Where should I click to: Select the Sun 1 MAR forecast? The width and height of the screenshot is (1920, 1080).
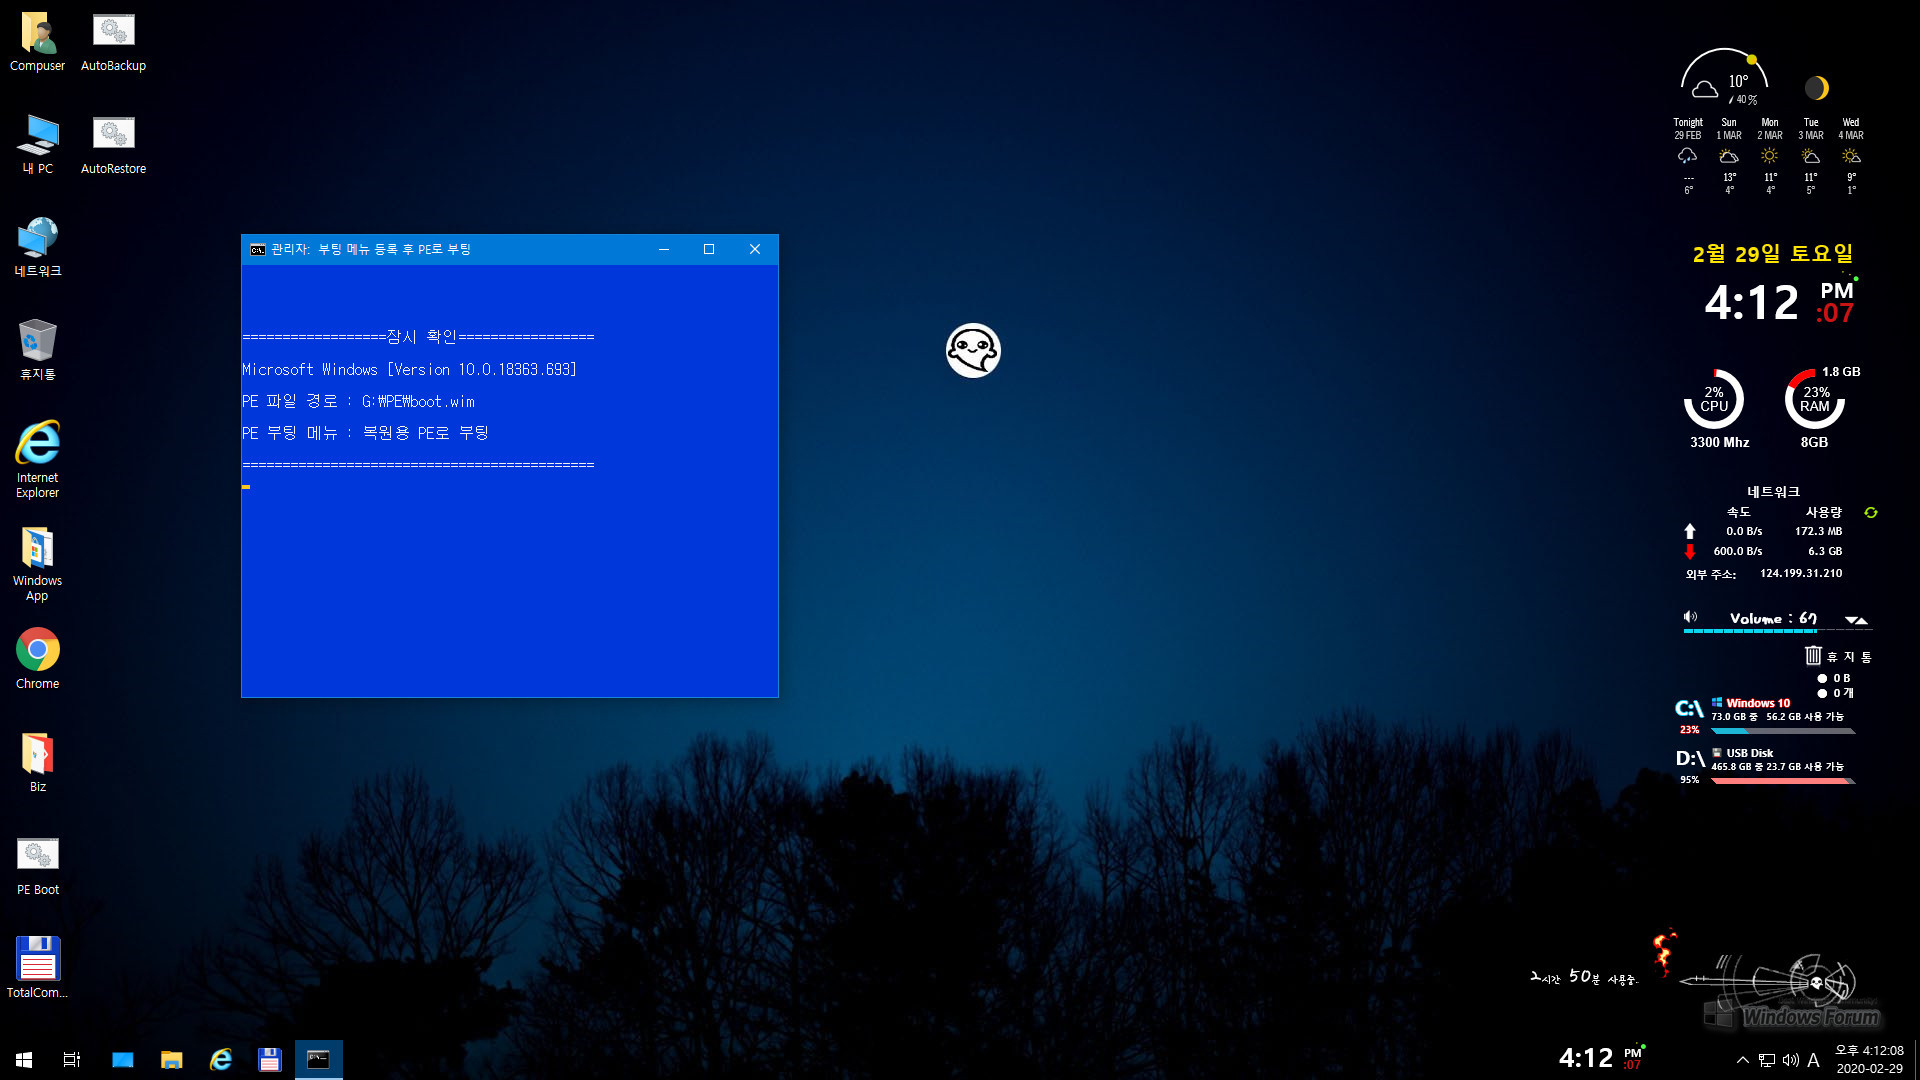[x=1729, y=156]
